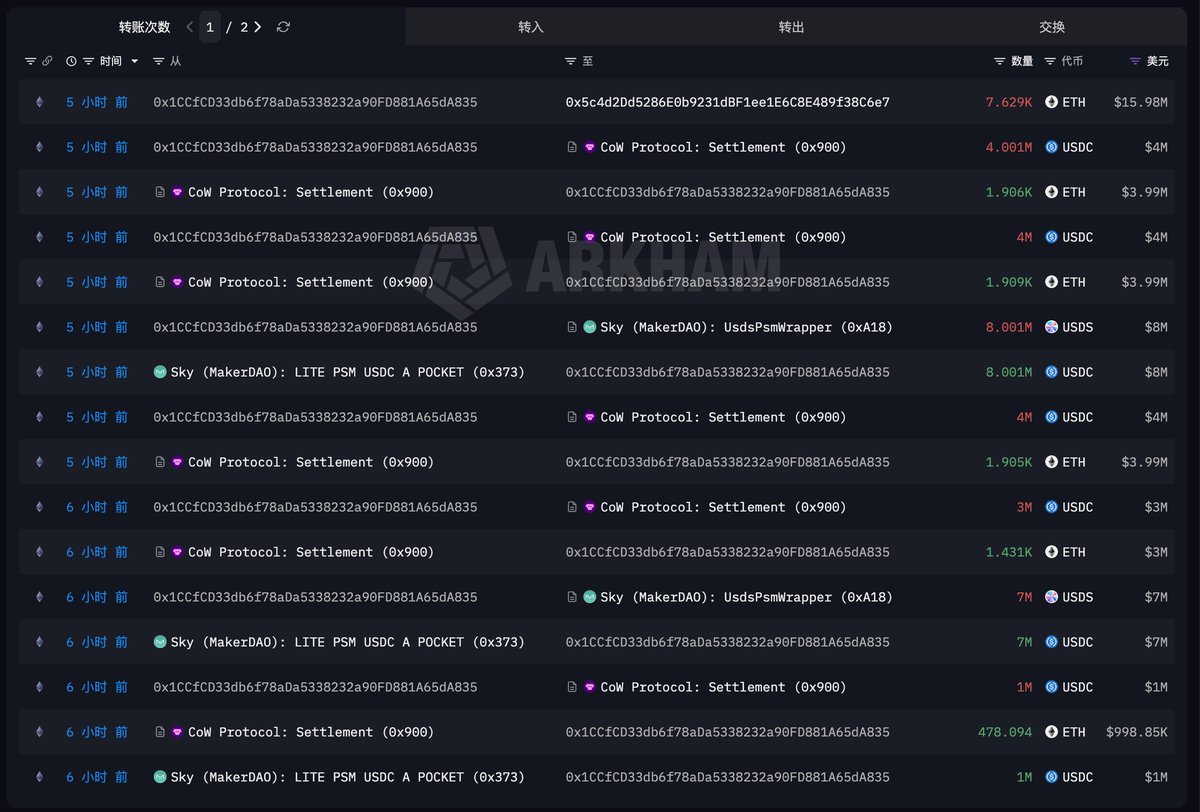Click the CoW Protocol logo in the 4.001M row

[x=590, y=147]
